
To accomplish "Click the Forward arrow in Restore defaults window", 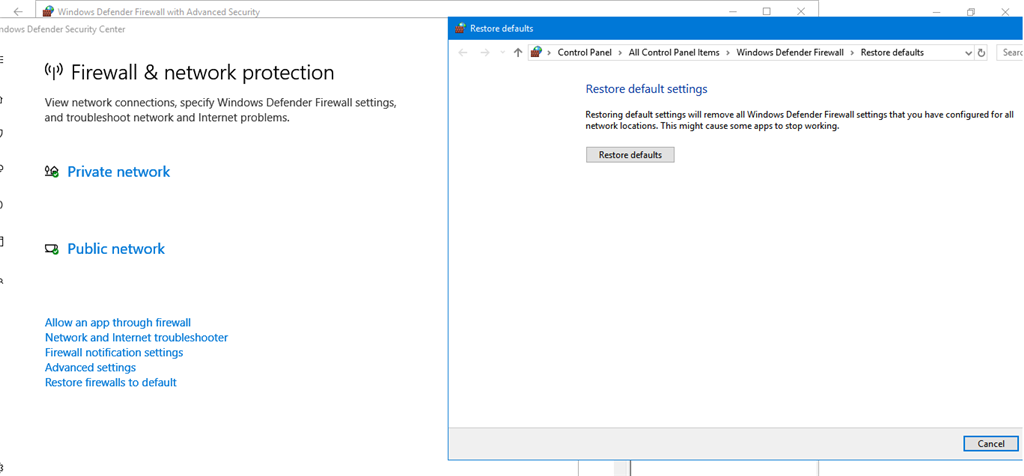I will pos(485,53).
